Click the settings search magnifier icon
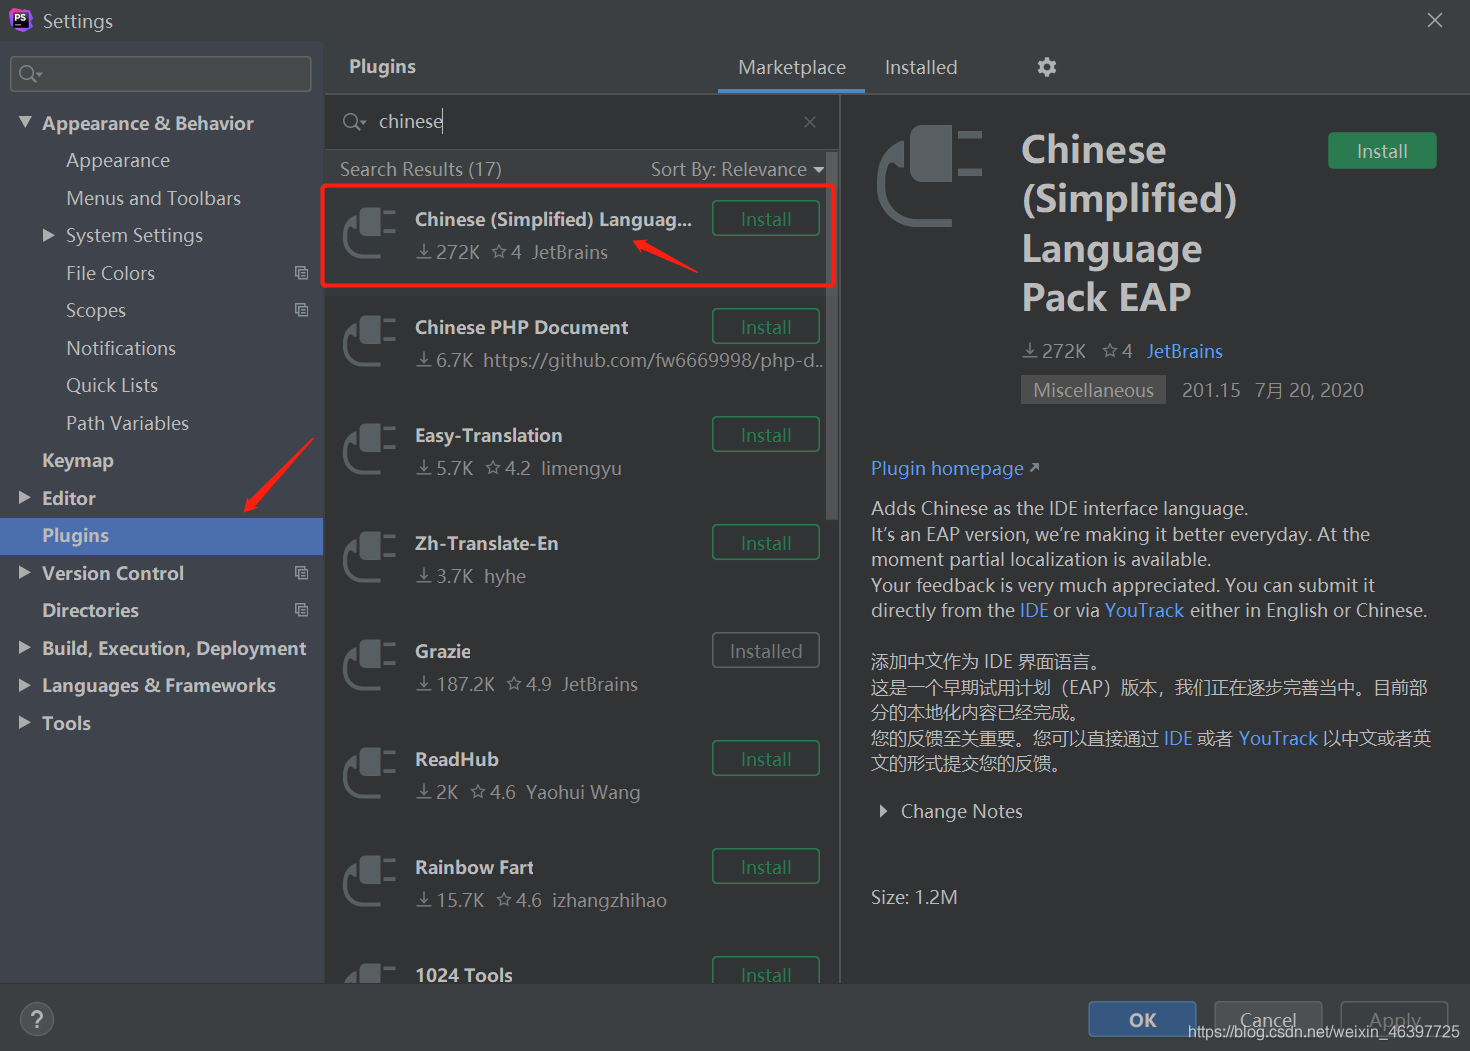 [30, 74]
